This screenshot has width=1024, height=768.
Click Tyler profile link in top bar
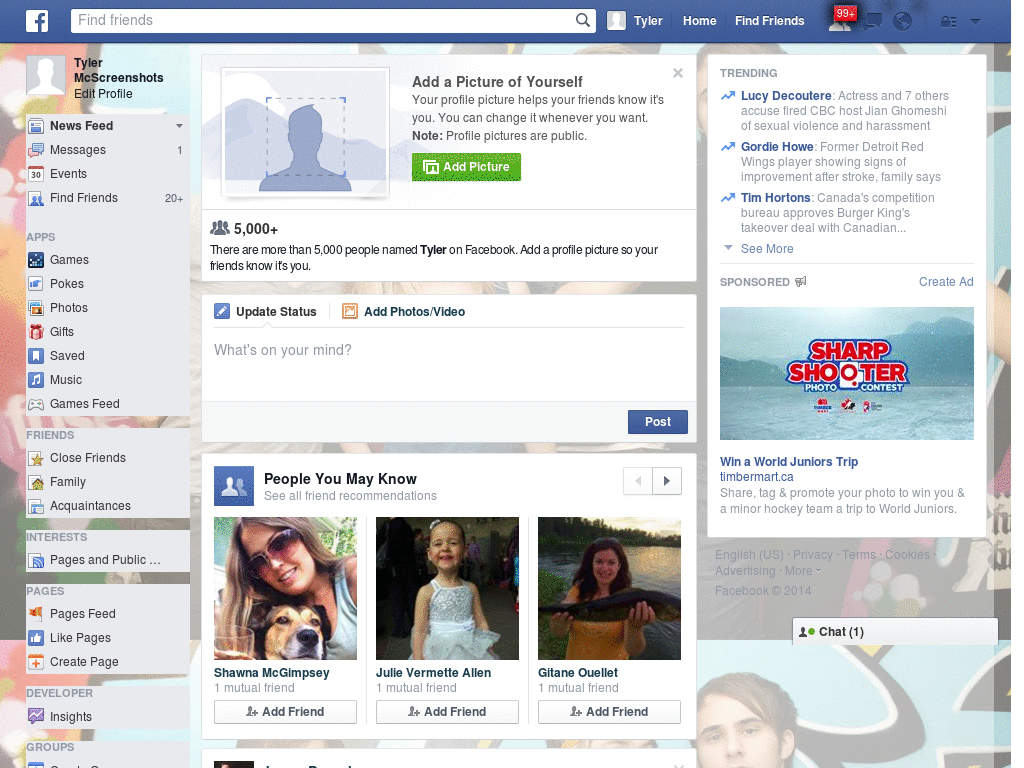click(635, 21)
